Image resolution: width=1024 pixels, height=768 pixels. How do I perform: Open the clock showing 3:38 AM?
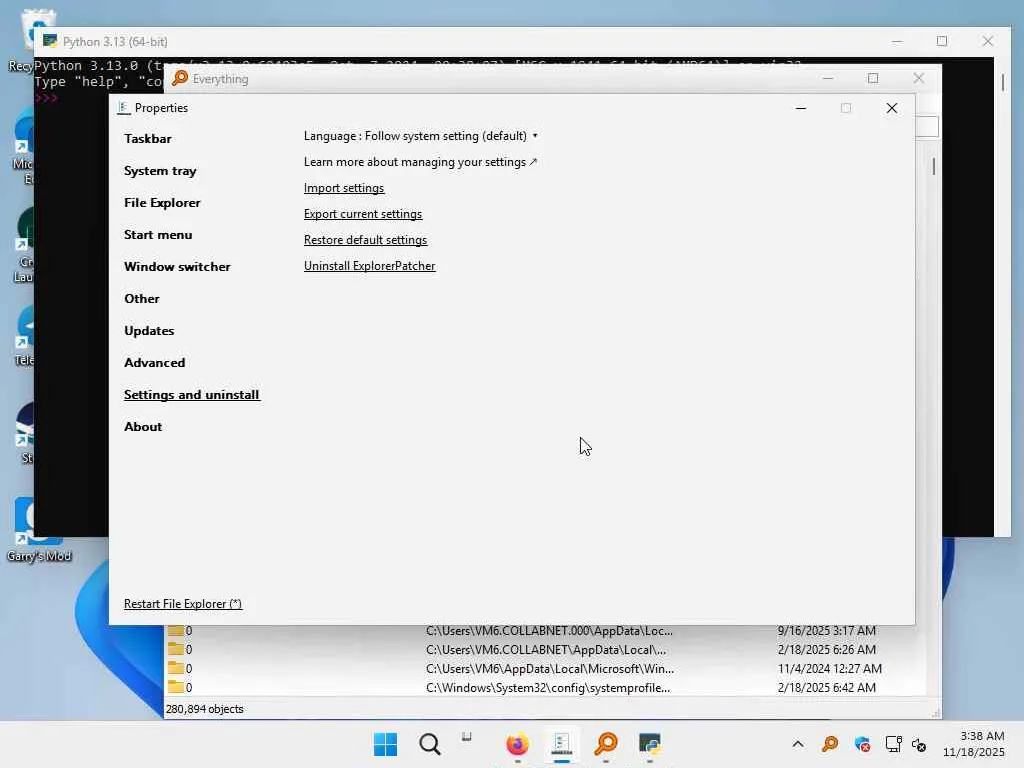click(x=973, y=744)
